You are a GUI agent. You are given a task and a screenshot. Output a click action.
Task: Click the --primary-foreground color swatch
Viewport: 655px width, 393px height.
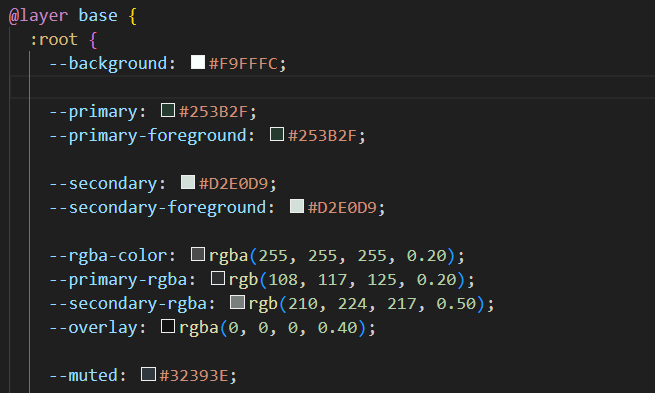pos(277,134)
